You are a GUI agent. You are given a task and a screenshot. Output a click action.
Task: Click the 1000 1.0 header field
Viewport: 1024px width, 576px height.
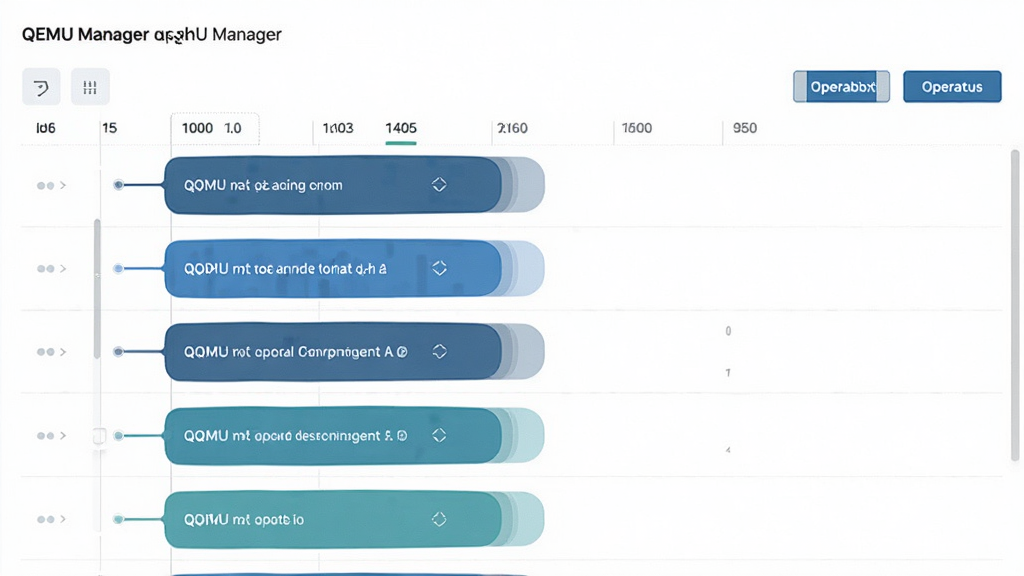pyautogui.click(x=215, y=129)
